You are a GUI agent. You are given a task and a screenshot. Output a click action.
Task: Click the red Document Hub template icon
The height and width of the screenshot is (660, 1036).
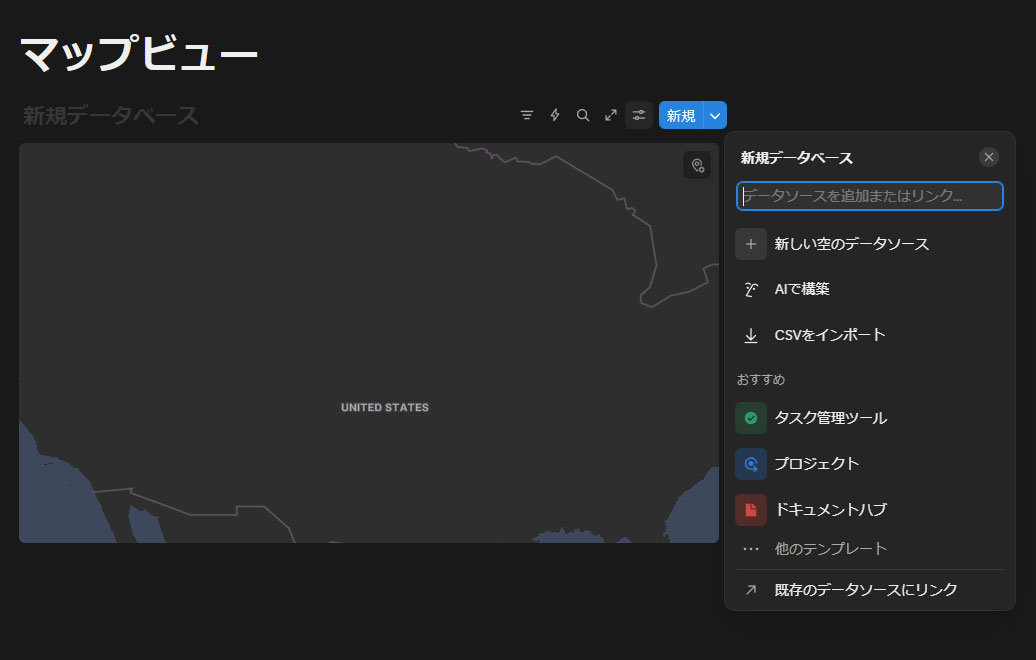[751, 510]
